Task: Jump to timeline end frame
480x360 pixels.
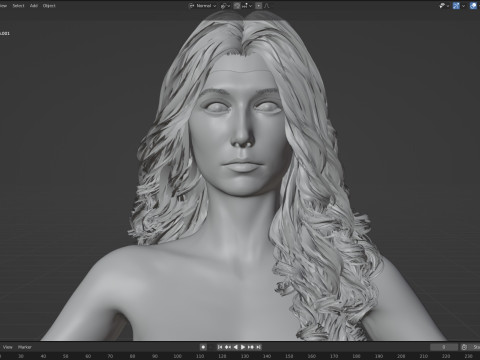Action: coord(259,347)
